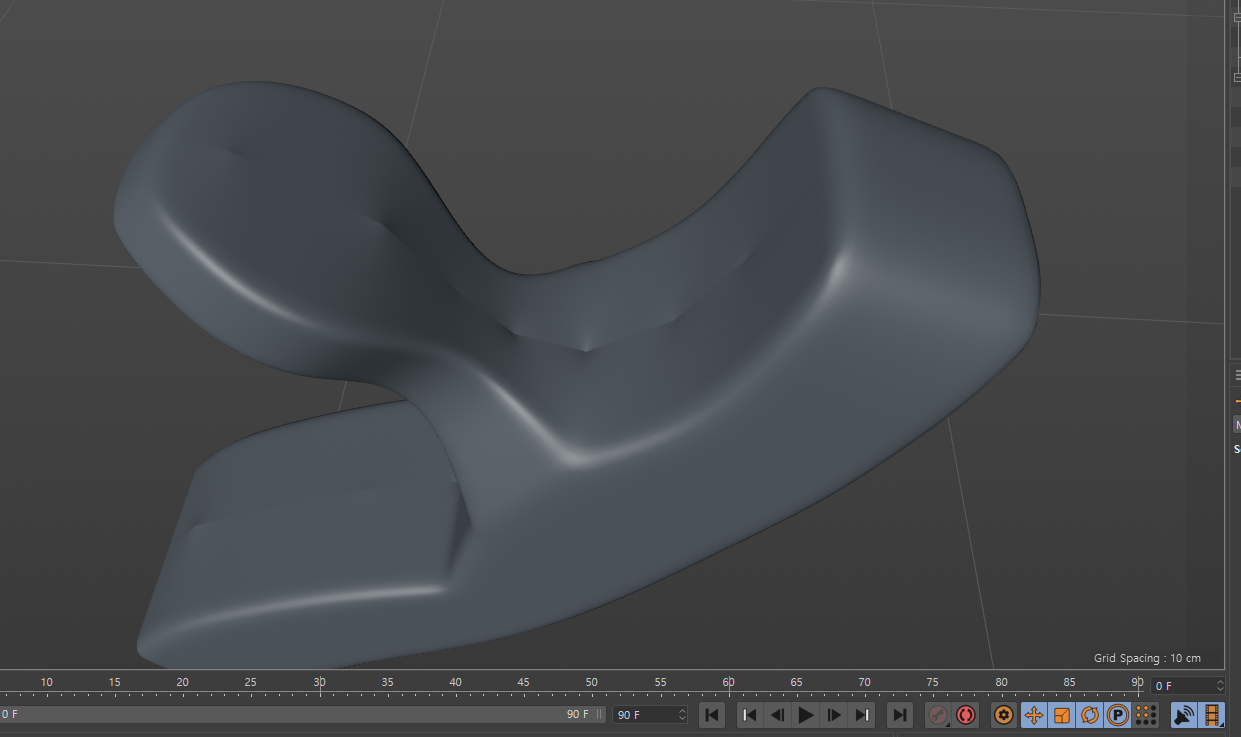Screen dimensions: 1241x737
Task: Go to the next keyframe
Action: click(x=862, y=715)
